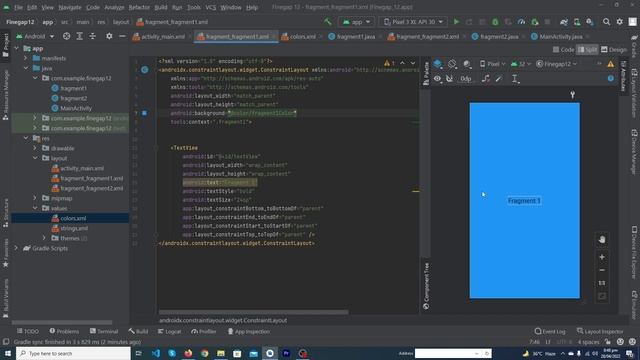Run the app with the green play button
The height and width of the screenshot is (360, 640).
456,22
